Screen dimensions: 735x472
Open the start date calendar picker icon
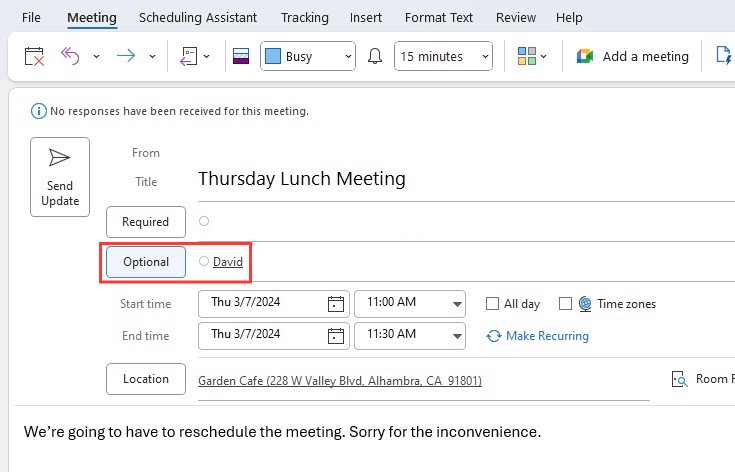pos(336,304)
